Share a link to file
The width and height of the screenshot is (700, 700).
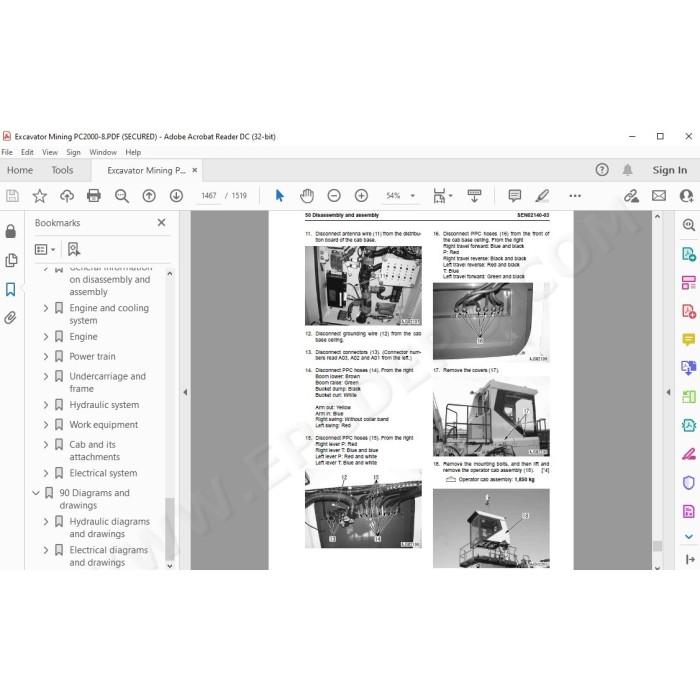tap(631, 196)
